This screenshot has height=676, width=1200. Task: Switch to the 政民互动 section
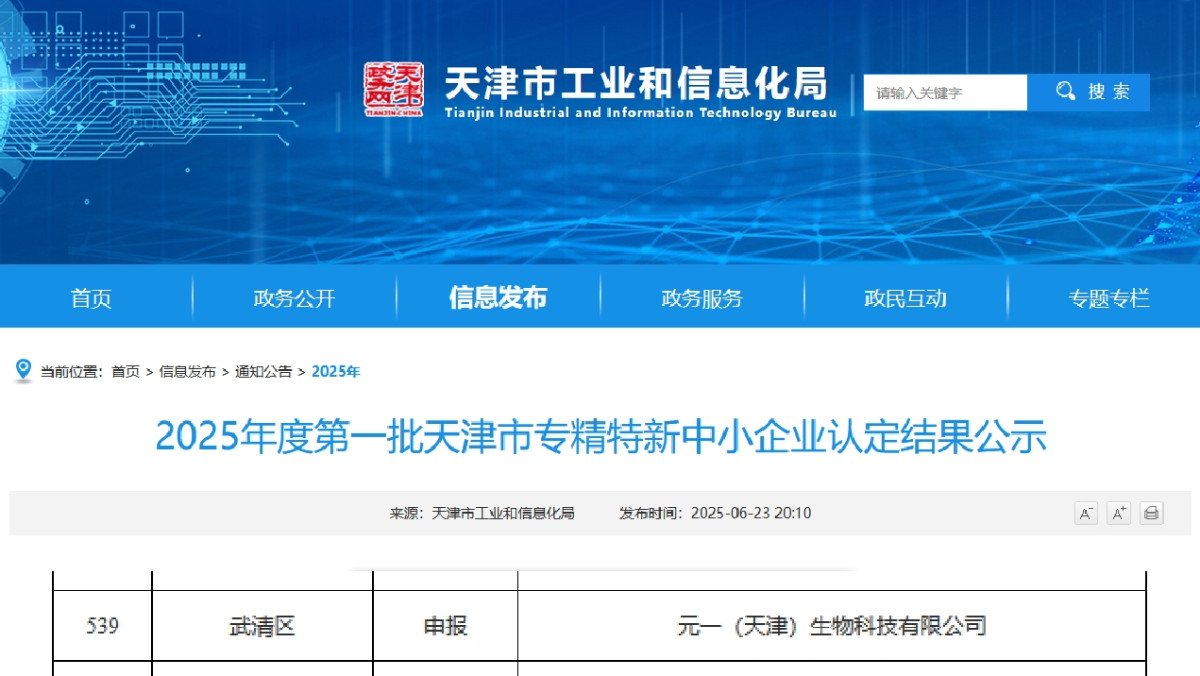[905, 298]
